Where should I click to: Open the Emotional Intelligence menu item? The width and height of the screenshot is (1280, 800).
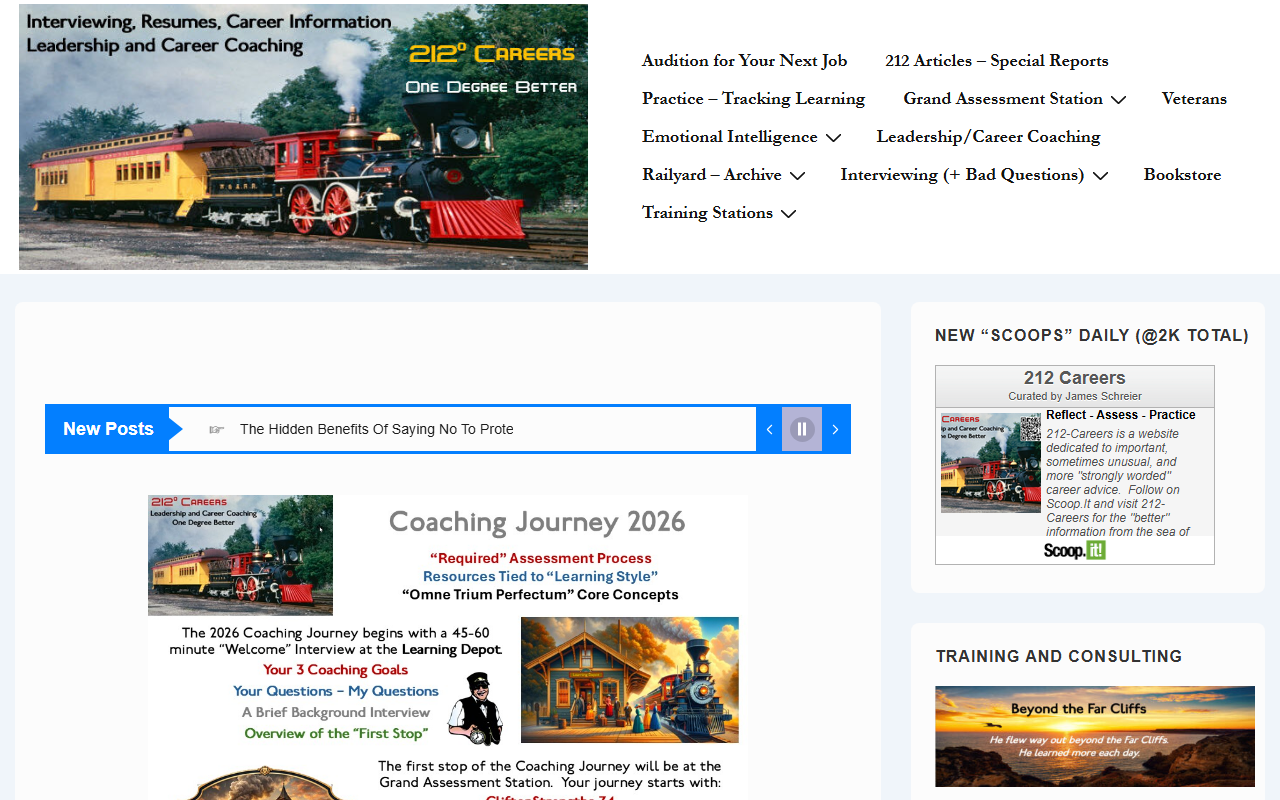tap(730, 137)
